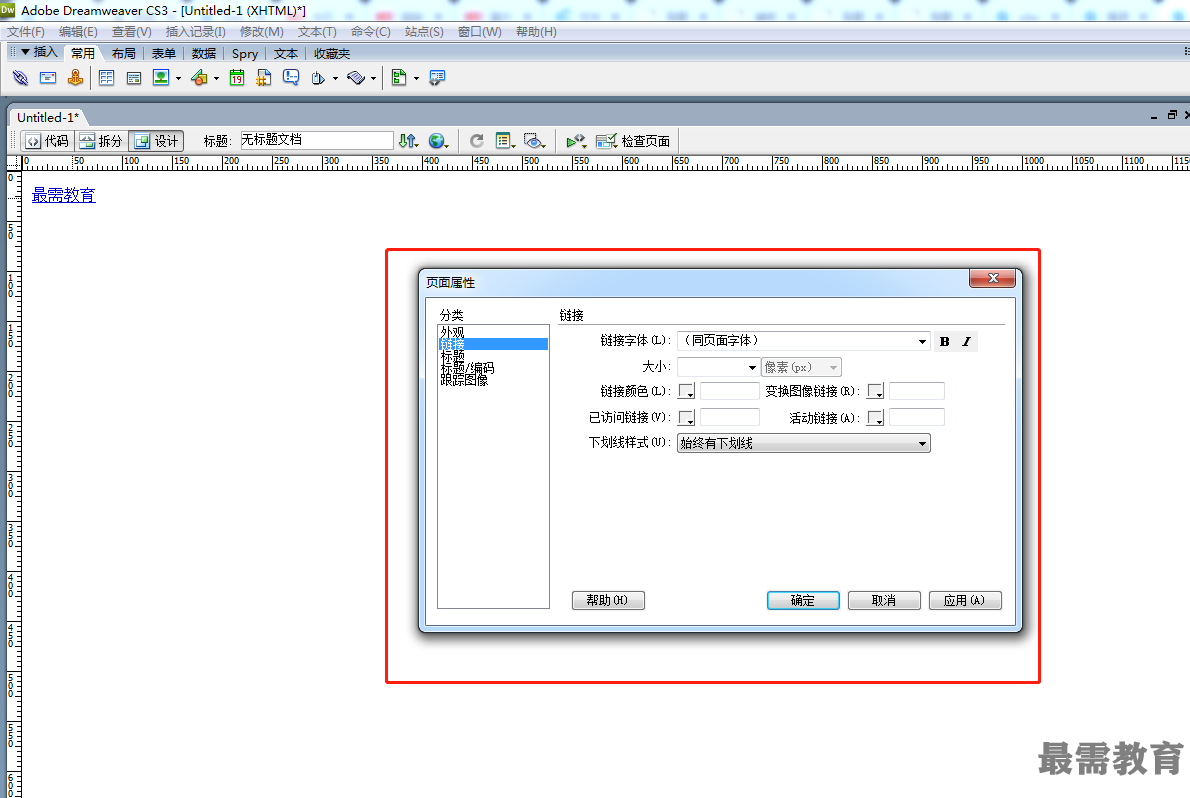
Task: Click the OK button in Page Properties
Action: pos(803,601)
